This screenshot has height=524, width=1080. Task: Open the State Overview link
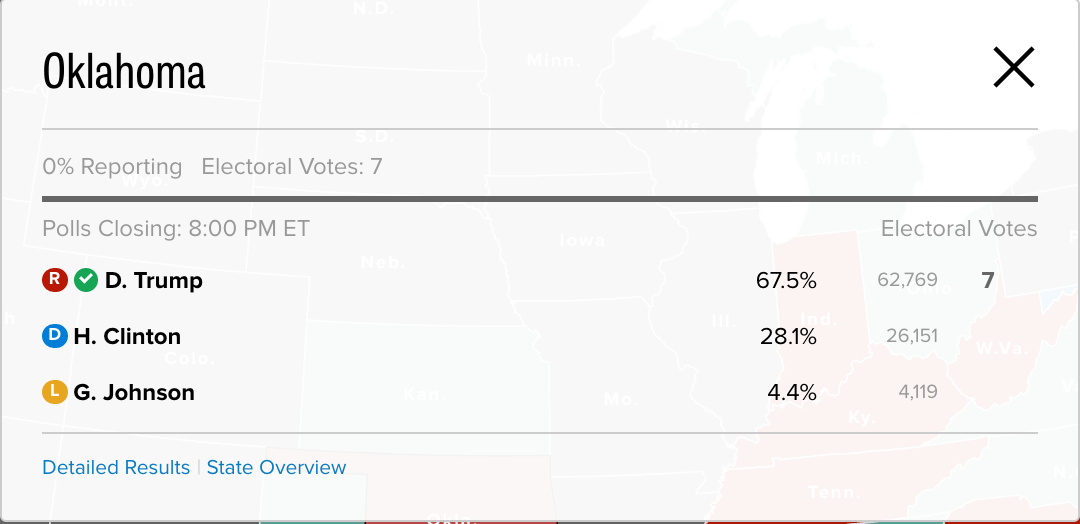(276, 467)
